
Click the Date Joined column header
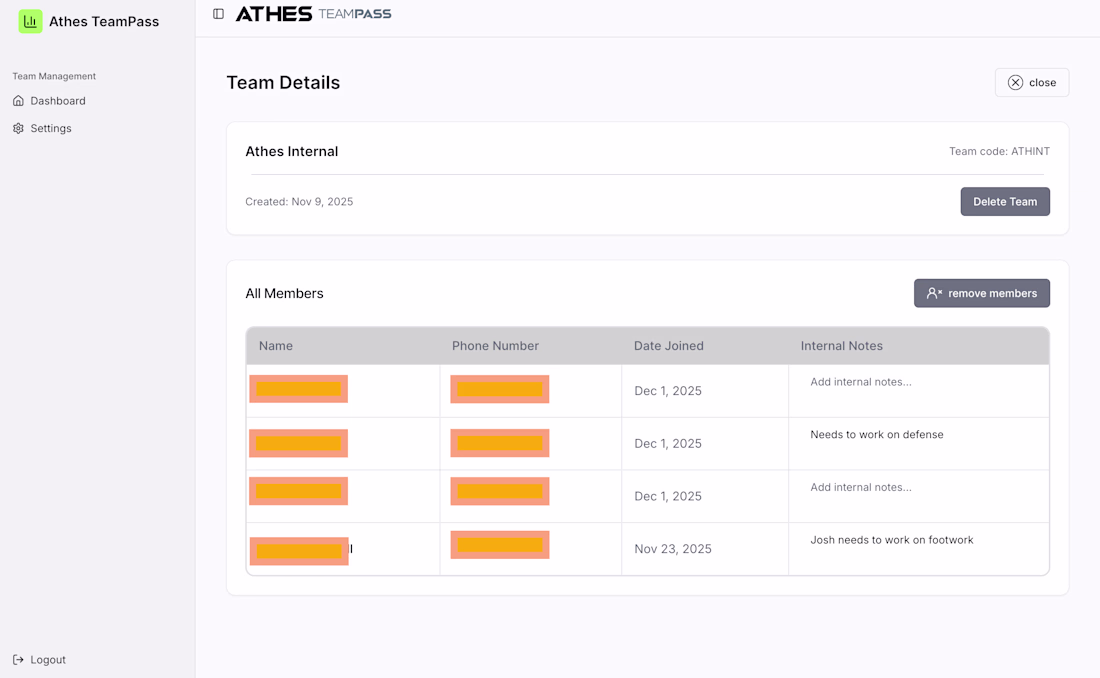click(668, 346)
